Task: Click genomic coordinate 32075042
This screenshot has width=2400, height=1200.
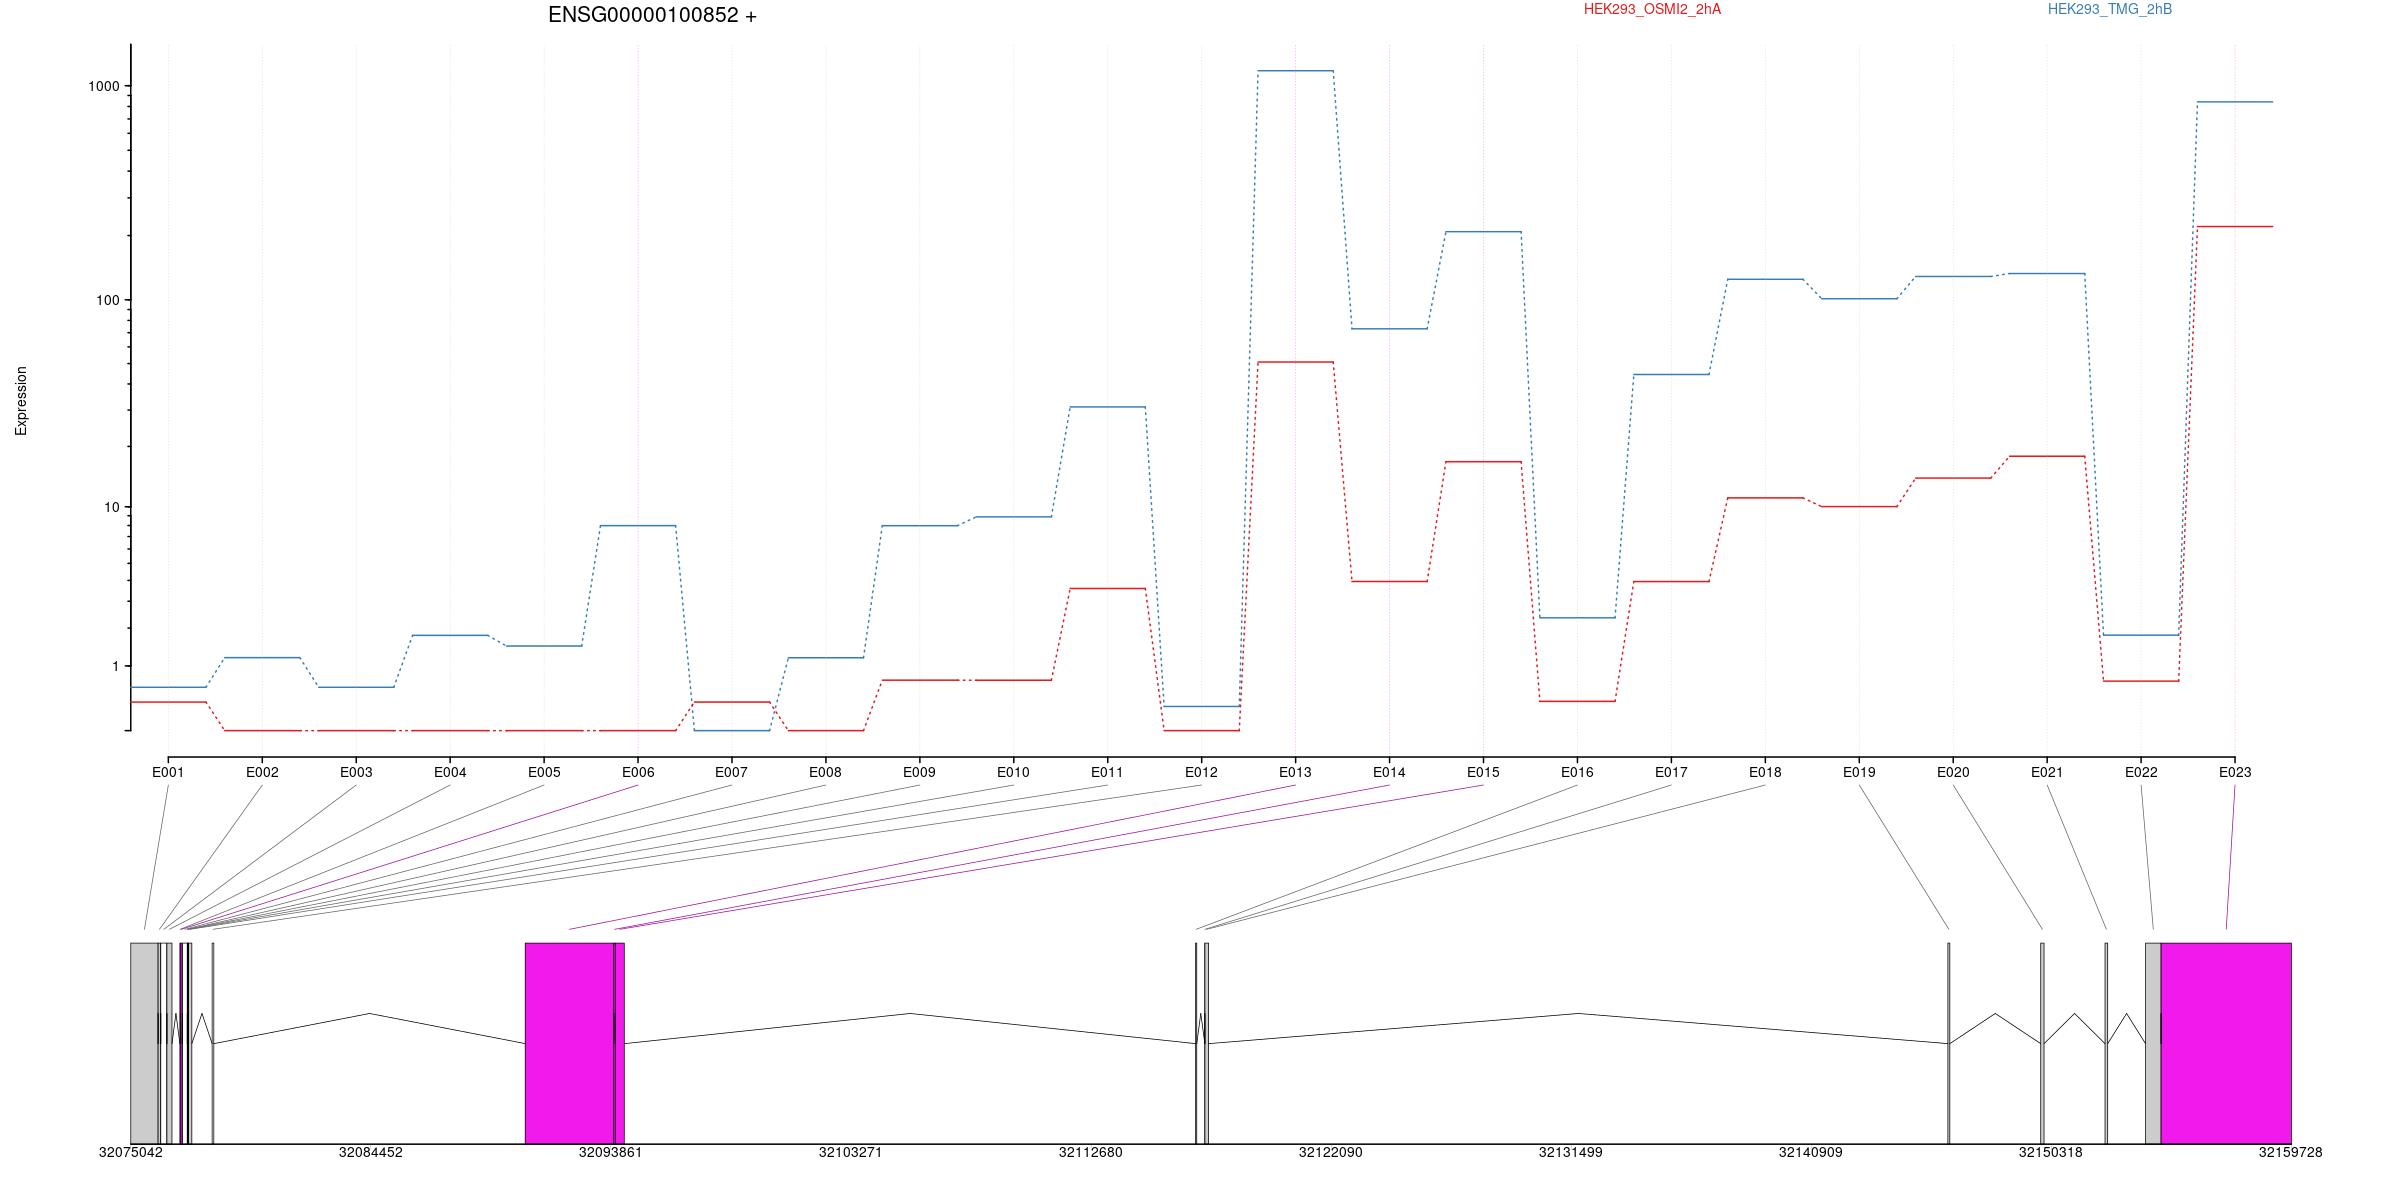Action: (x=130, y=1152)
